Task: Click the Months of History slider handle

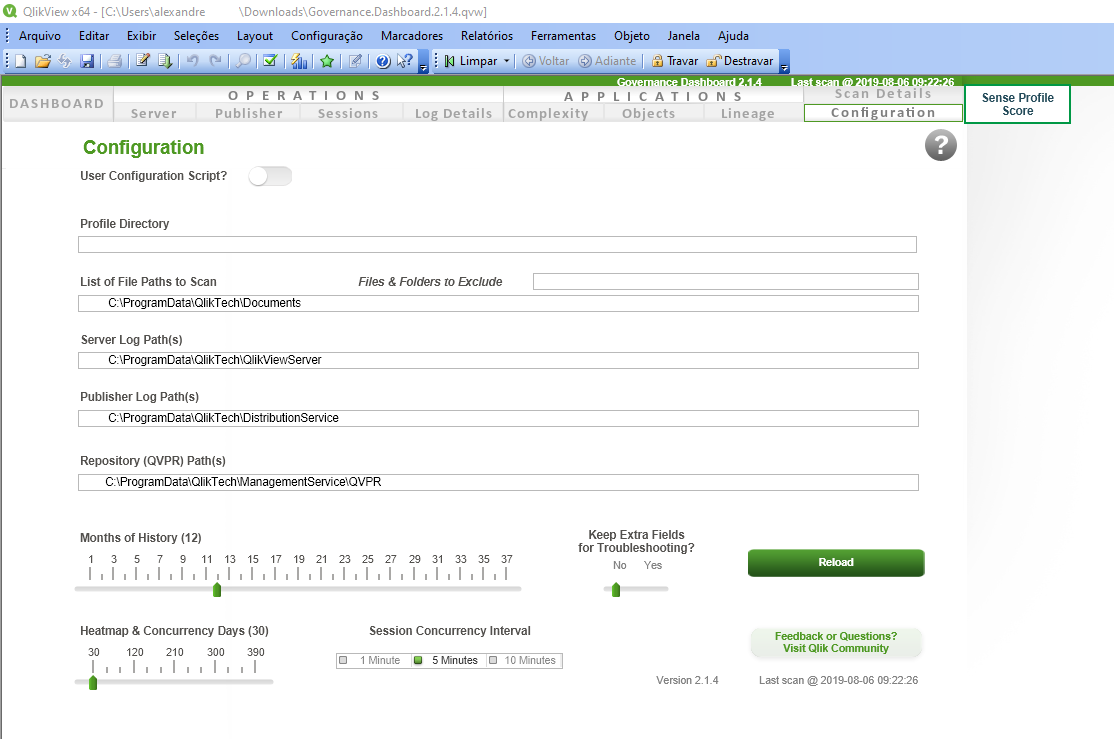Action: 217,590
